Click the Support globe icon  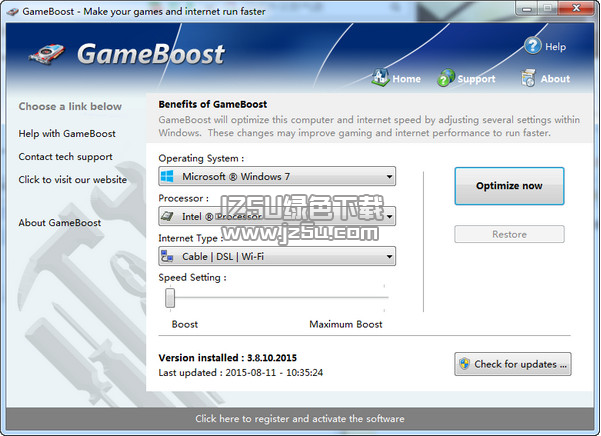446,78
